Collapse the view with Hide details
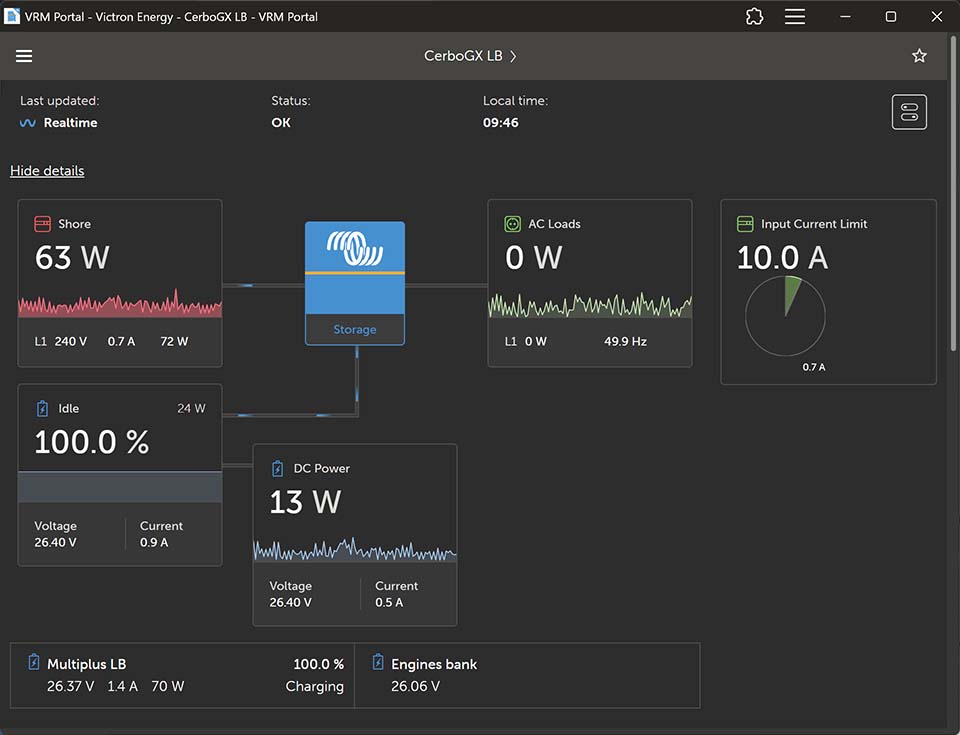This screenshot has width=960, height=735. tap(47, 171)
